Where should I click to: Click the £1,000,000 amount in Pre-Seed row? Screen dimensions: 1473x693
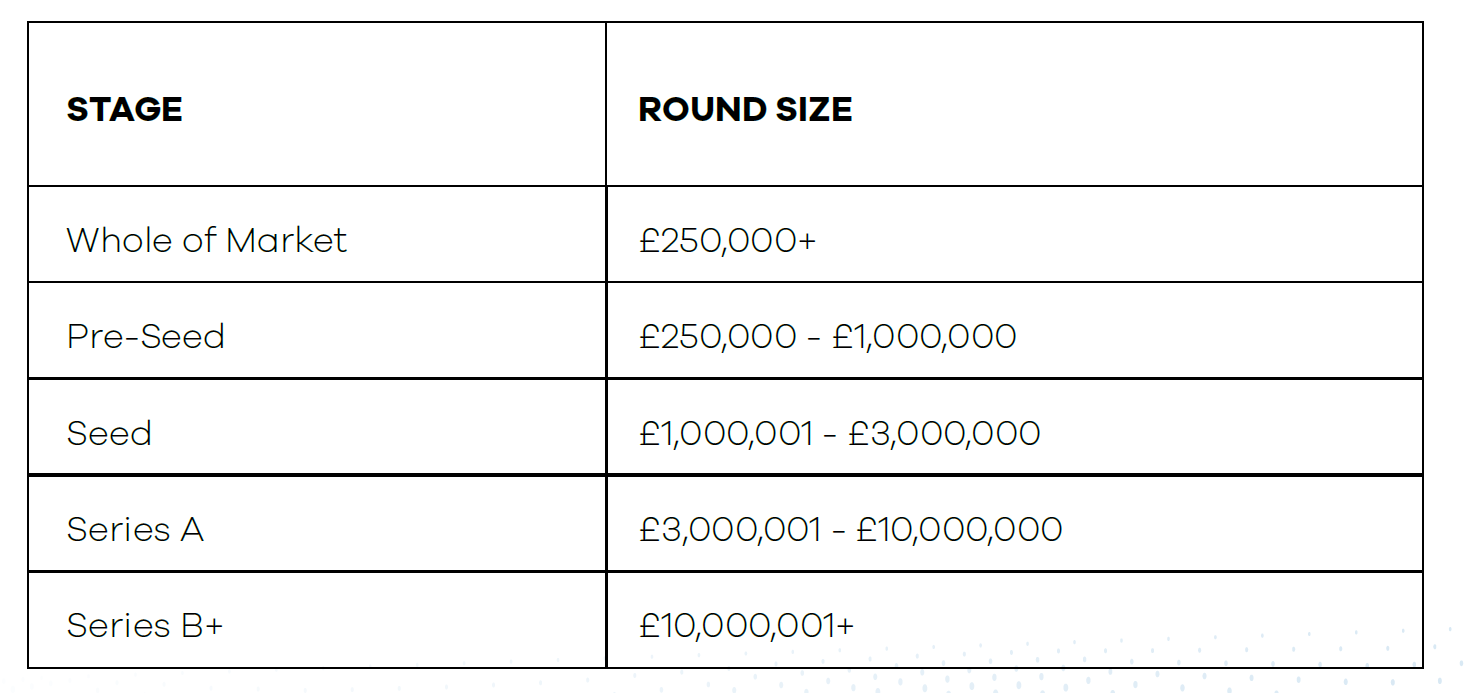[x=924, y=336]
